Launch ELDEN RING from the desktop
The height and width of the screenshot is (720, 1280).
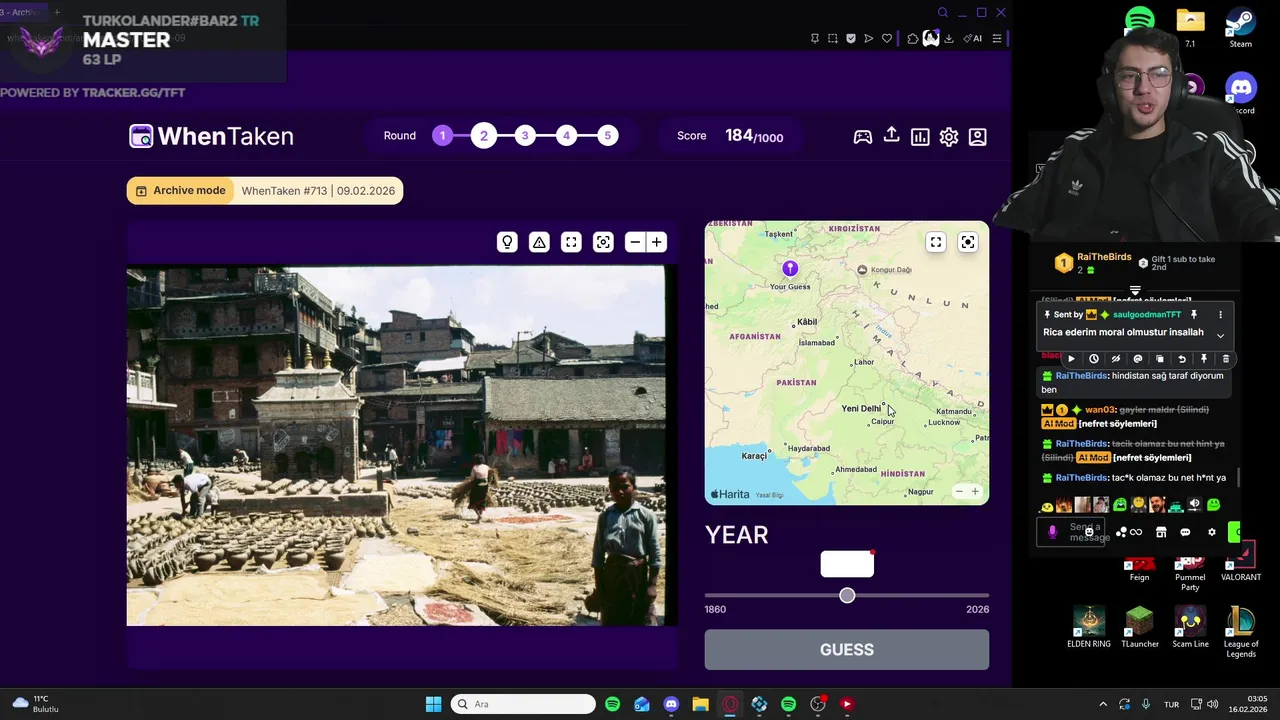coord(1089,627)
